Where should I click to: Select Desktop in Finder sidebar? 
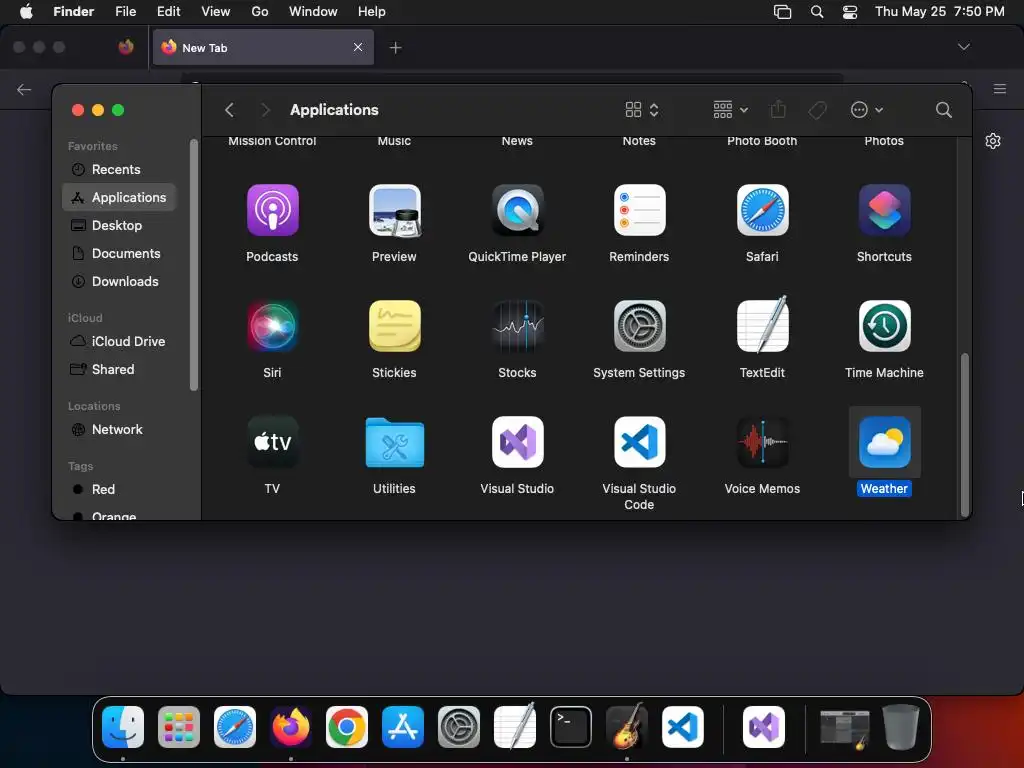(x=120, y=225)
